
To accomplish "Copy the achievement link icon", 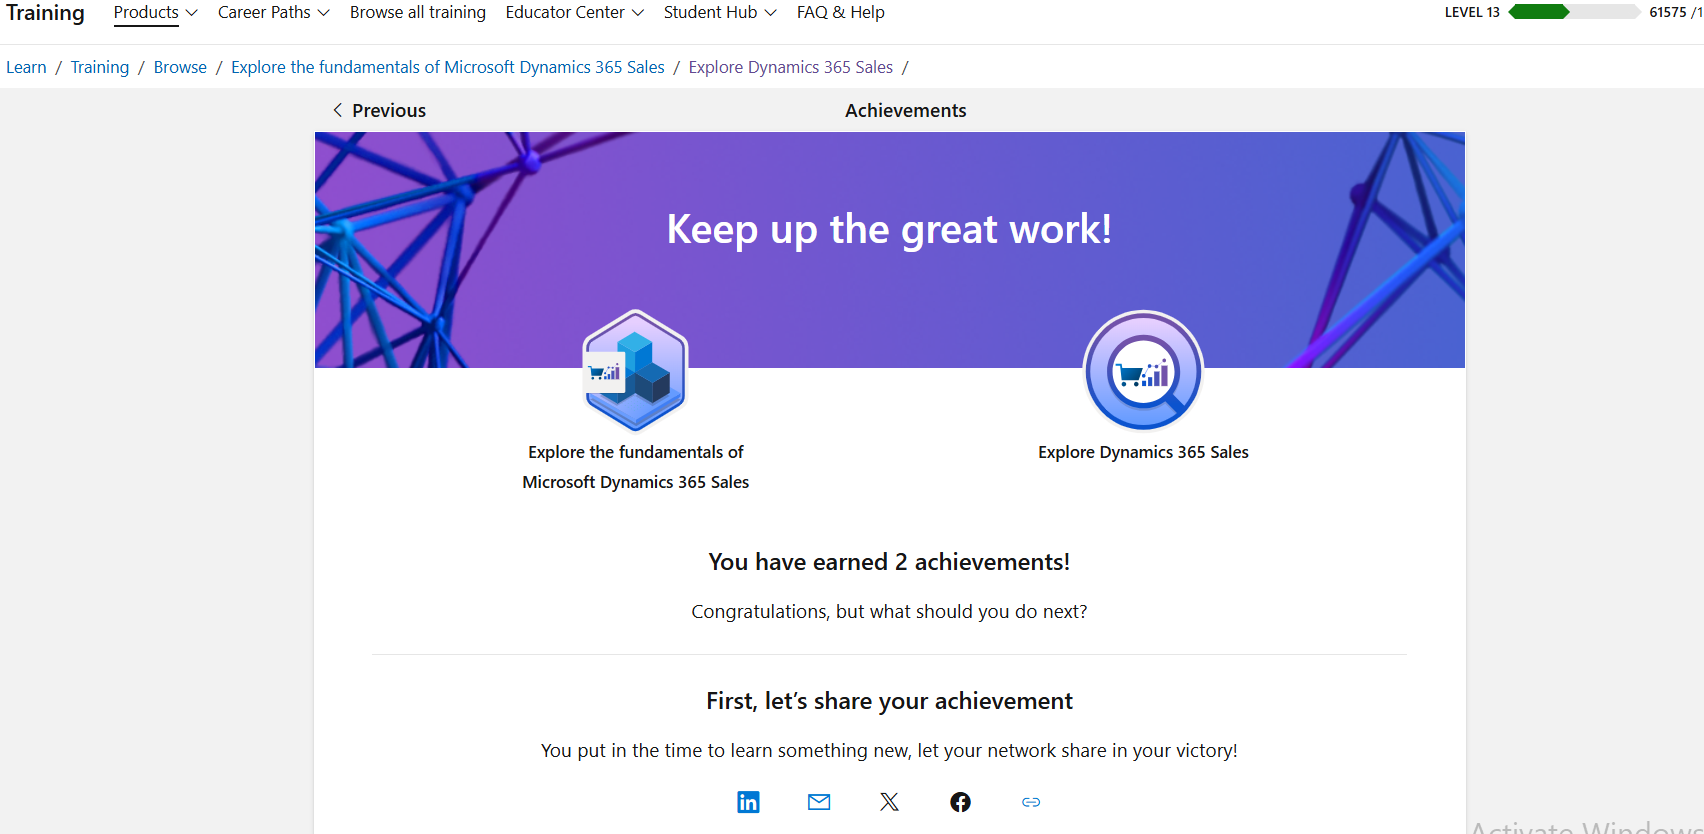I will click(1031, 802).
